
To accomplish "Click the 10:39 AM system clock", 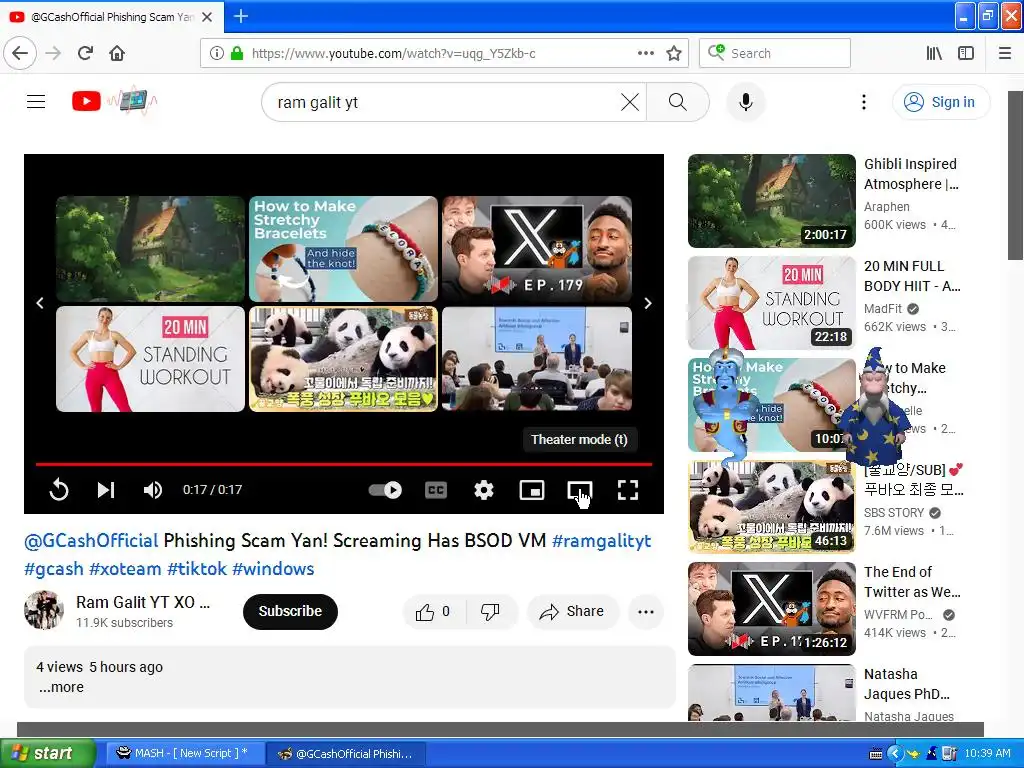I will (987, 754).
